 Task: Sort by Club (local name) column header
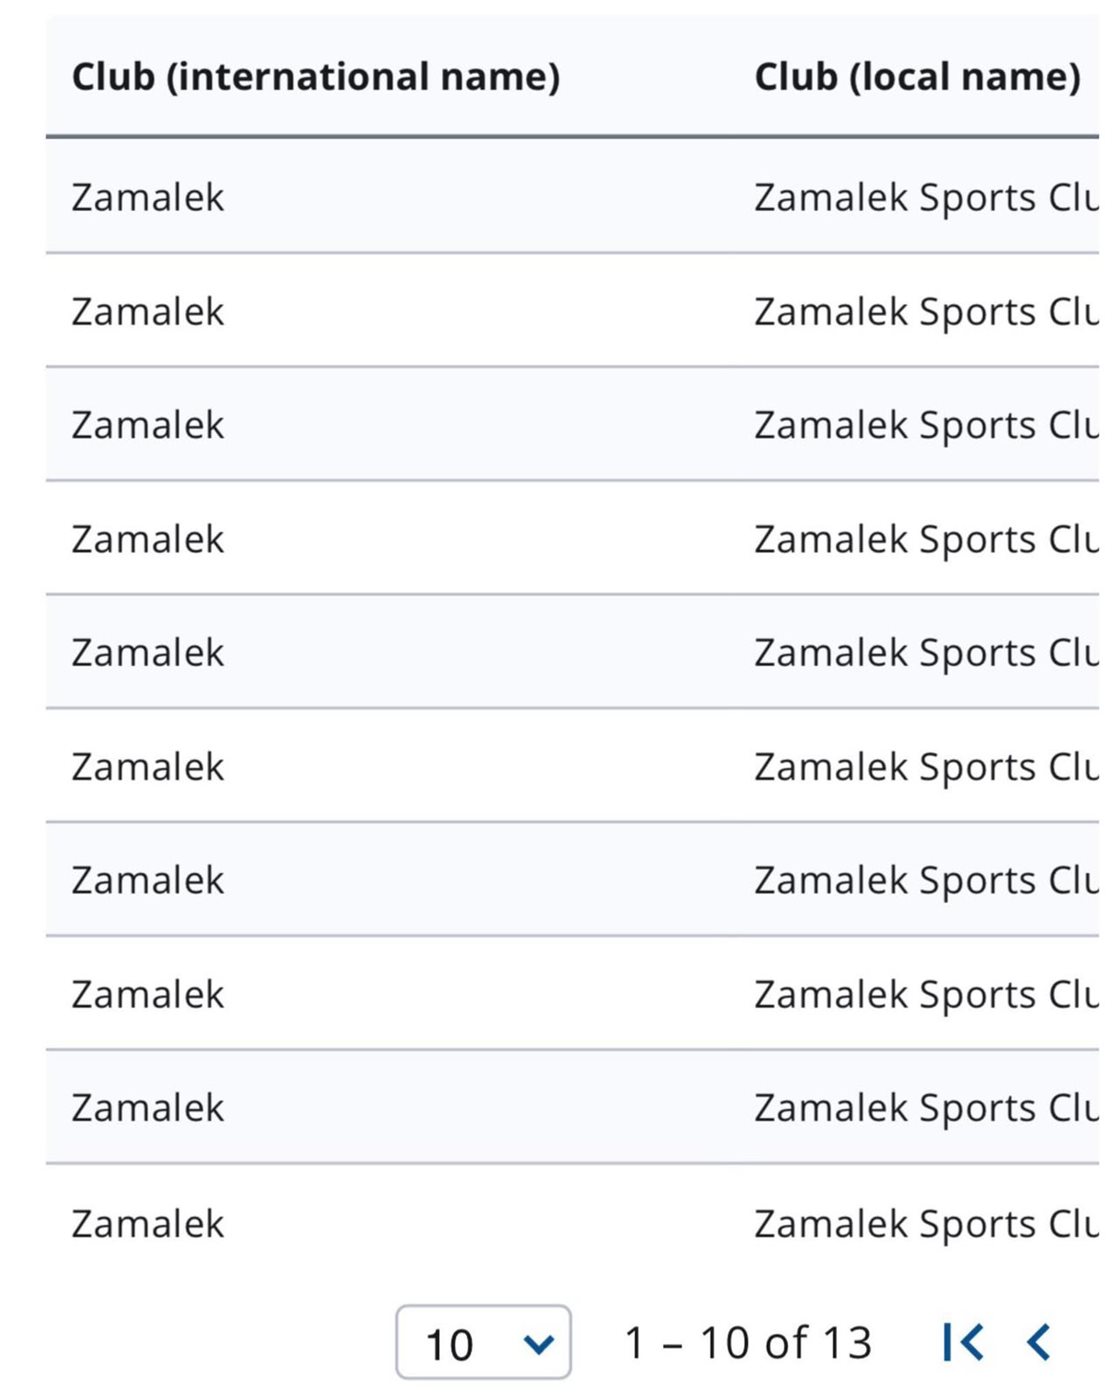917,77
